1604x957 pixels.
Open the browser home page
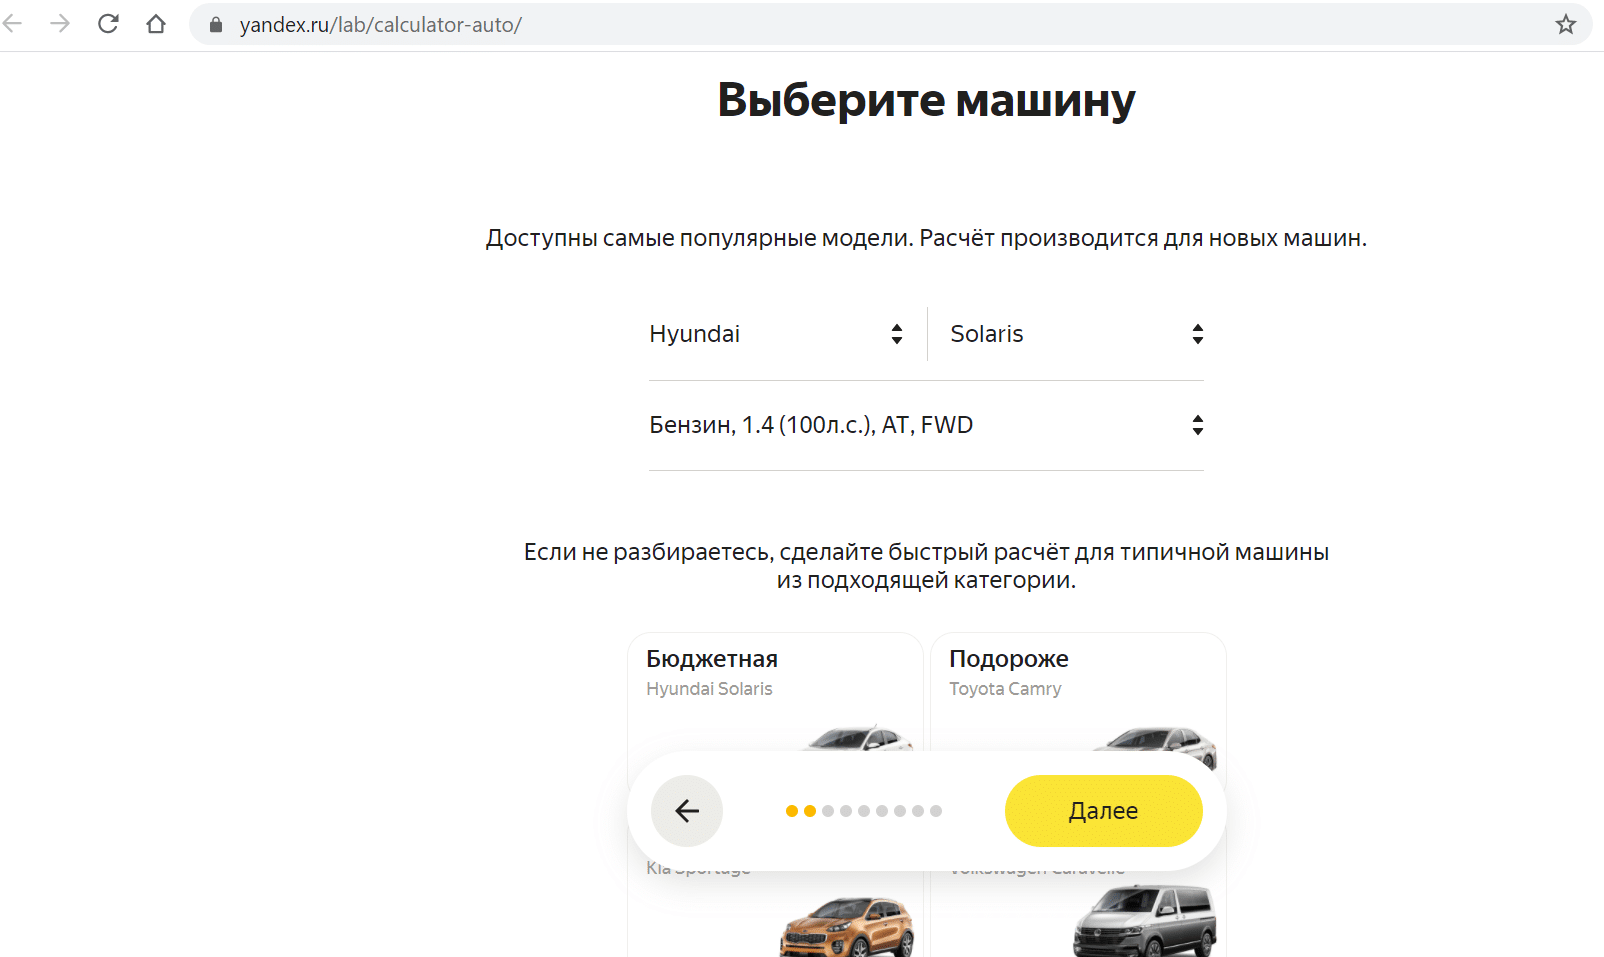coord(156,24)
